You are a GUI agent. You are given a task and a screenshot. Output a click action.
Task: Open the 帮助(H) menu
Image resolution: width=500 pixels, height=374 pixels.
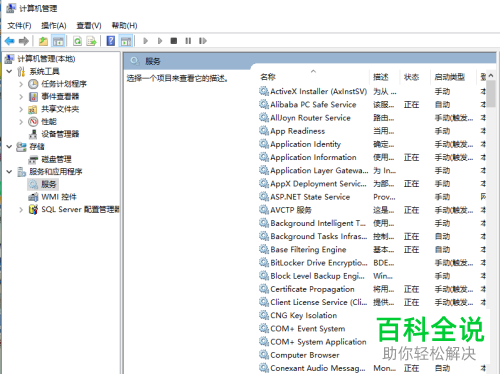point(124,26)
